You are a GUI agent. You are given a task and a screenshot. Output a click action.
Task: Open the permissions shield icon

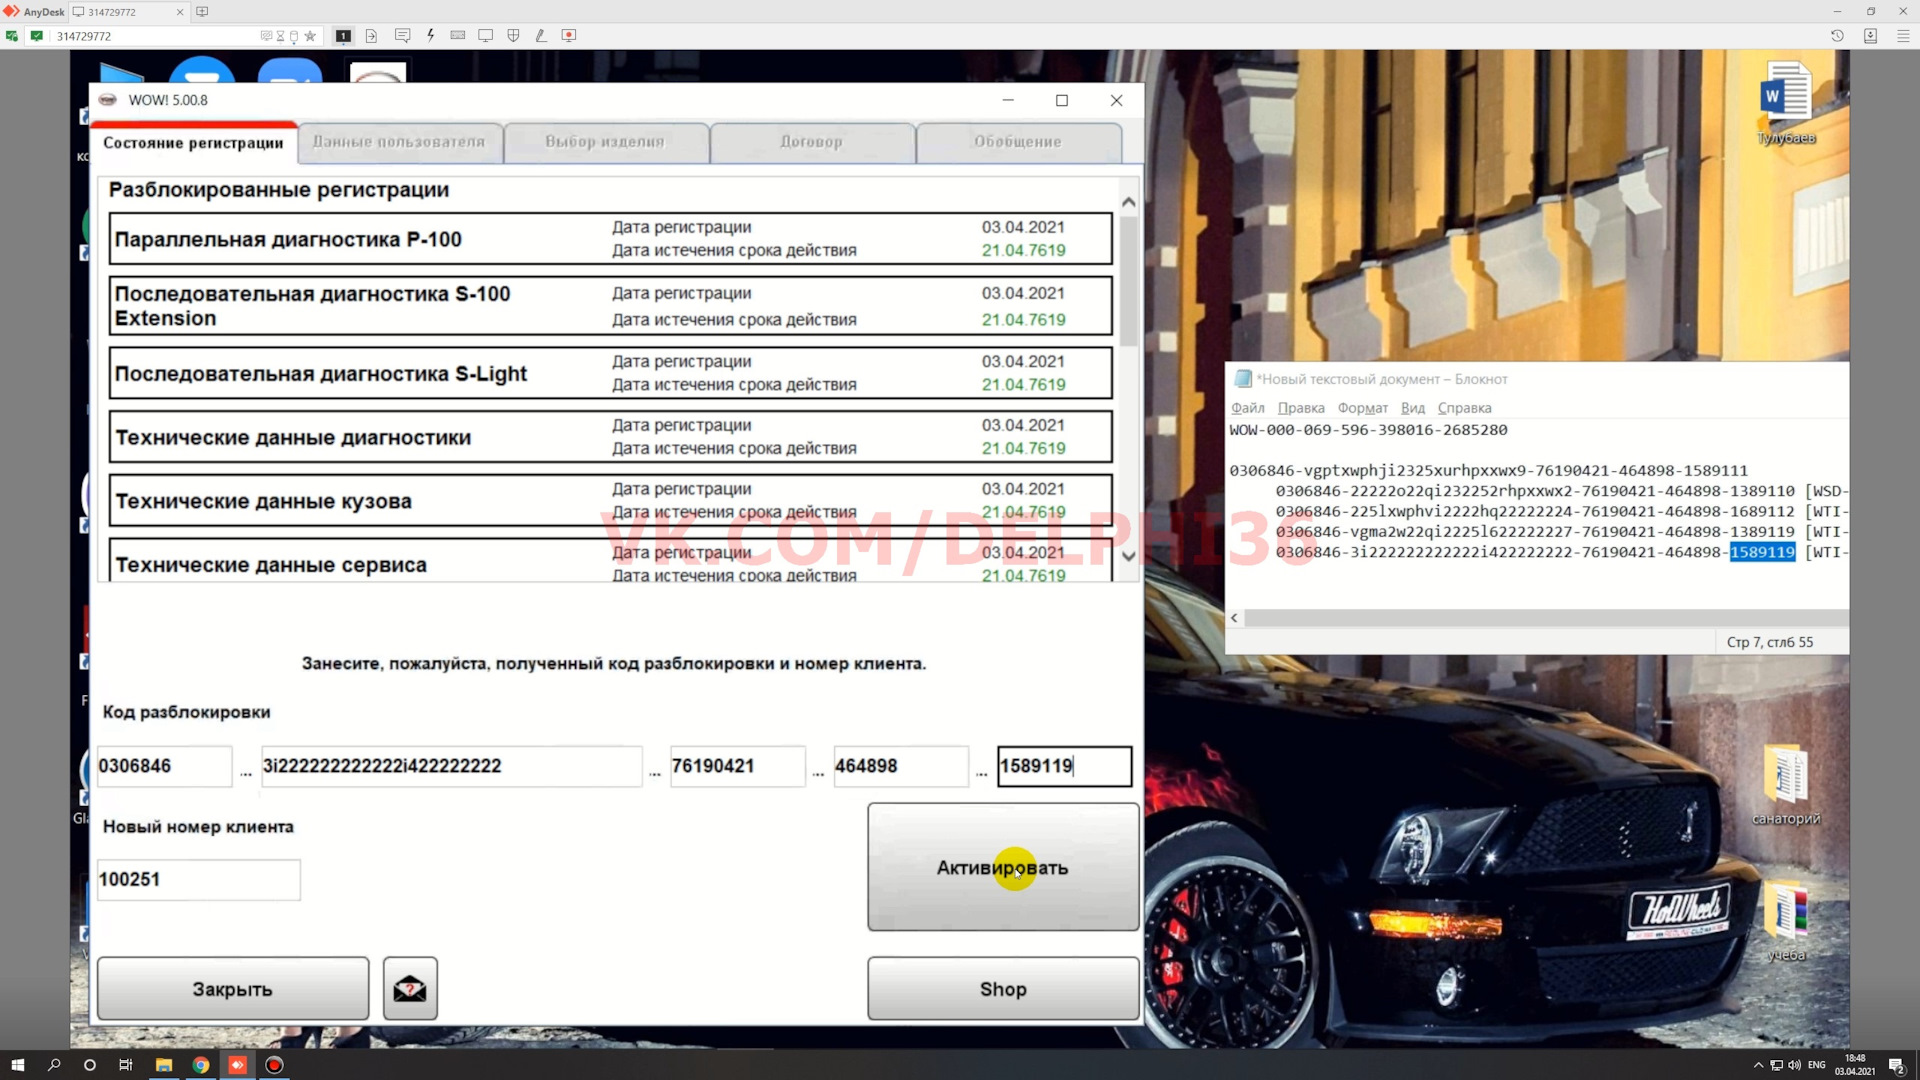pos(513,35)
